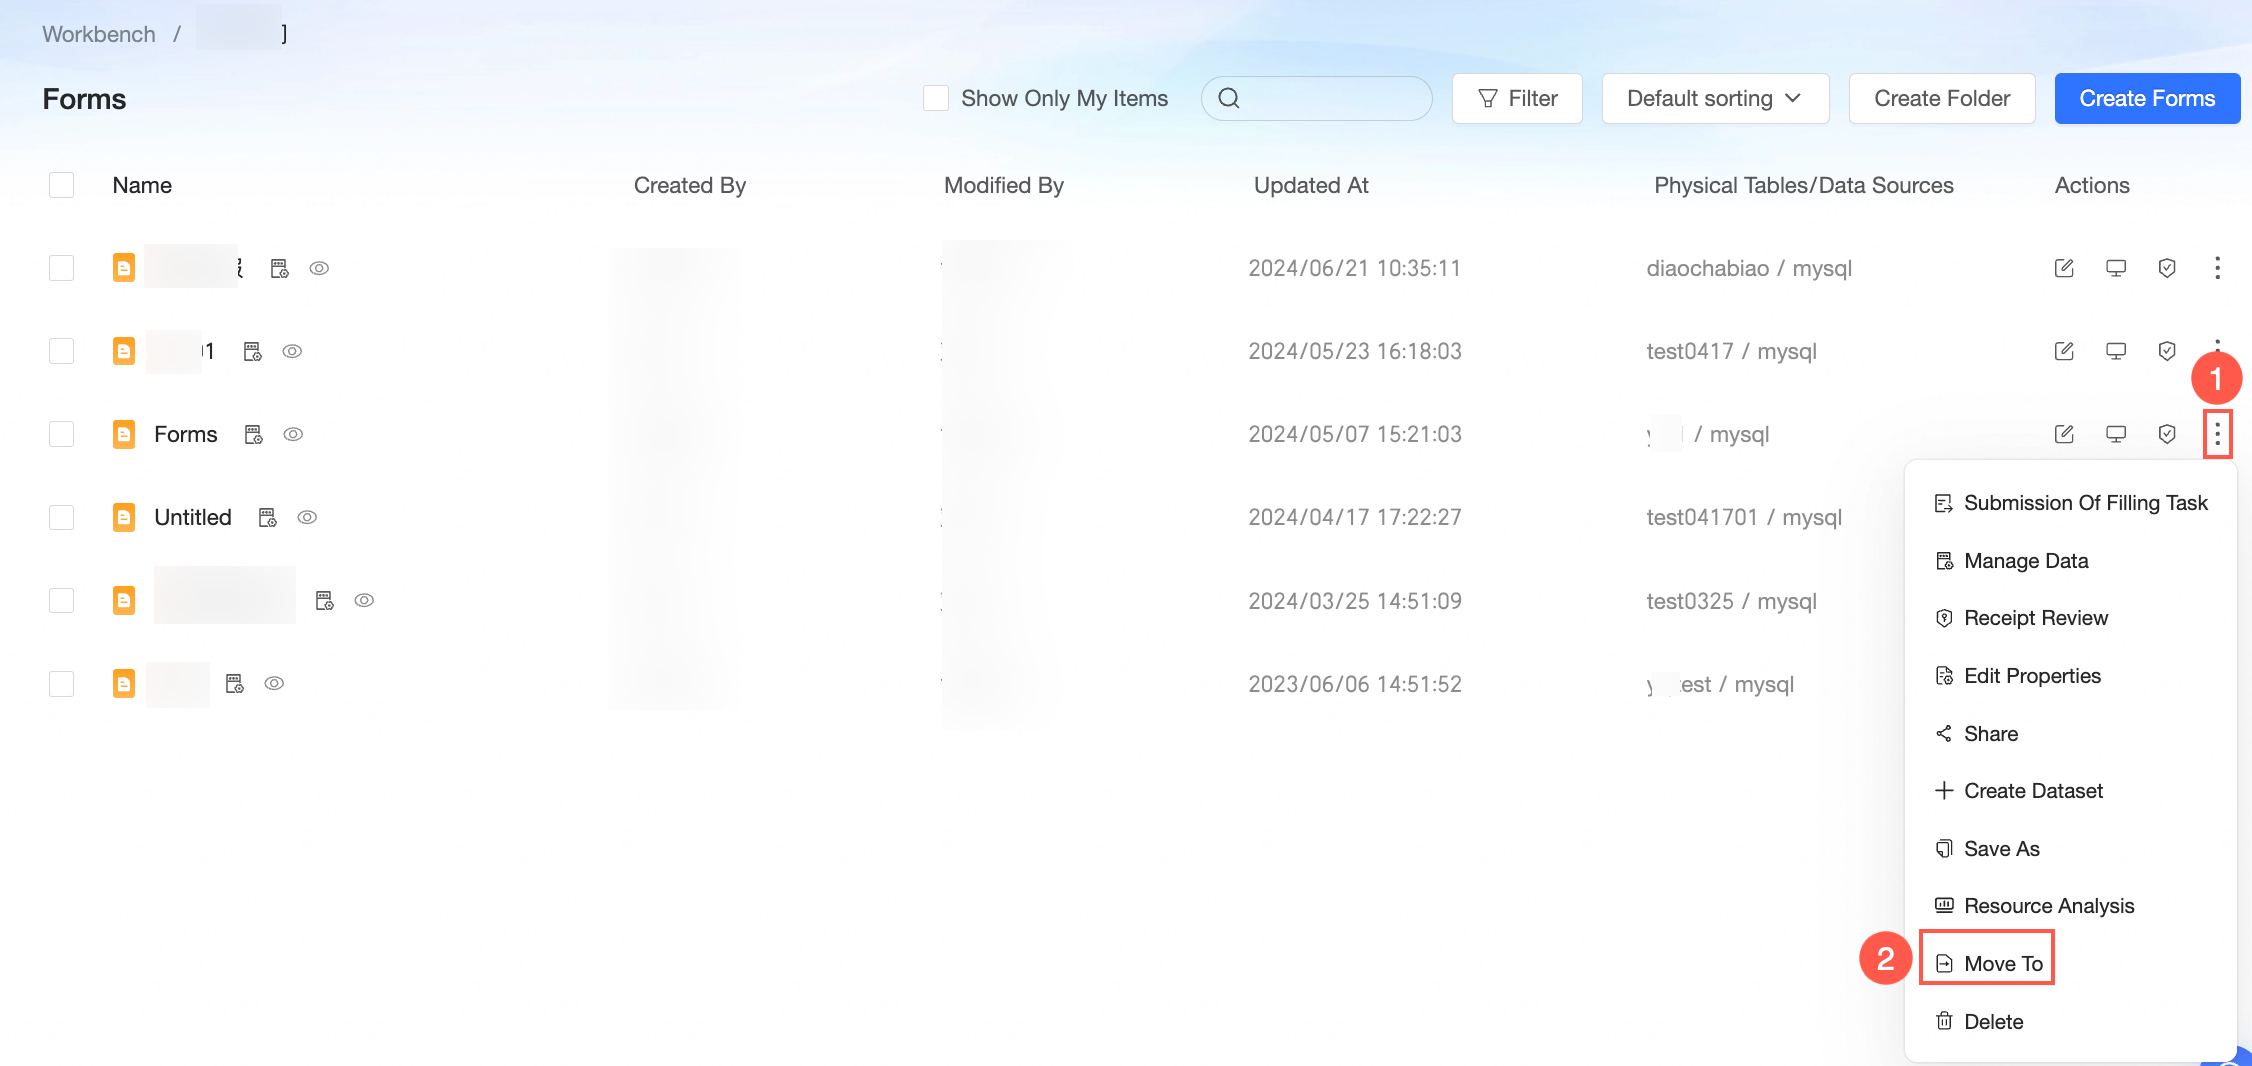
Task: Choose Submission Of Filling Task from the menu
Action: coord(2071,503)
